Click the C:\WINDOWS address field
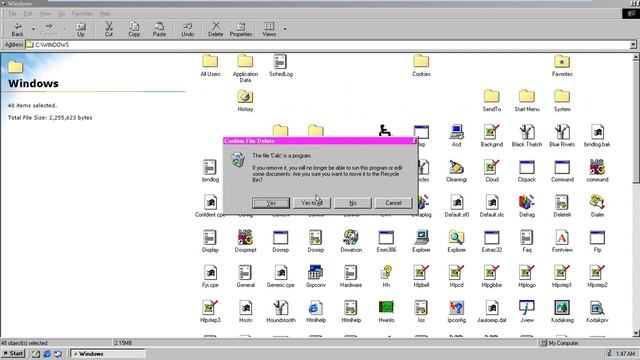The image size is (640, 360). click(x=327, y=45)
